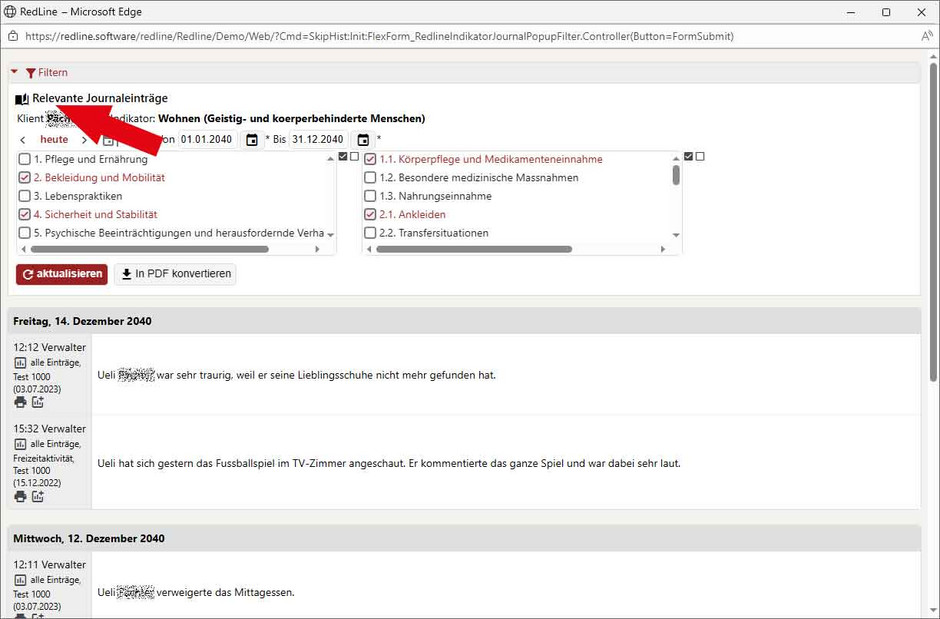The image size is (940, 619).
Task: Check the box for 2.2. Transfersituationen
Action: [x=370, y=233]
